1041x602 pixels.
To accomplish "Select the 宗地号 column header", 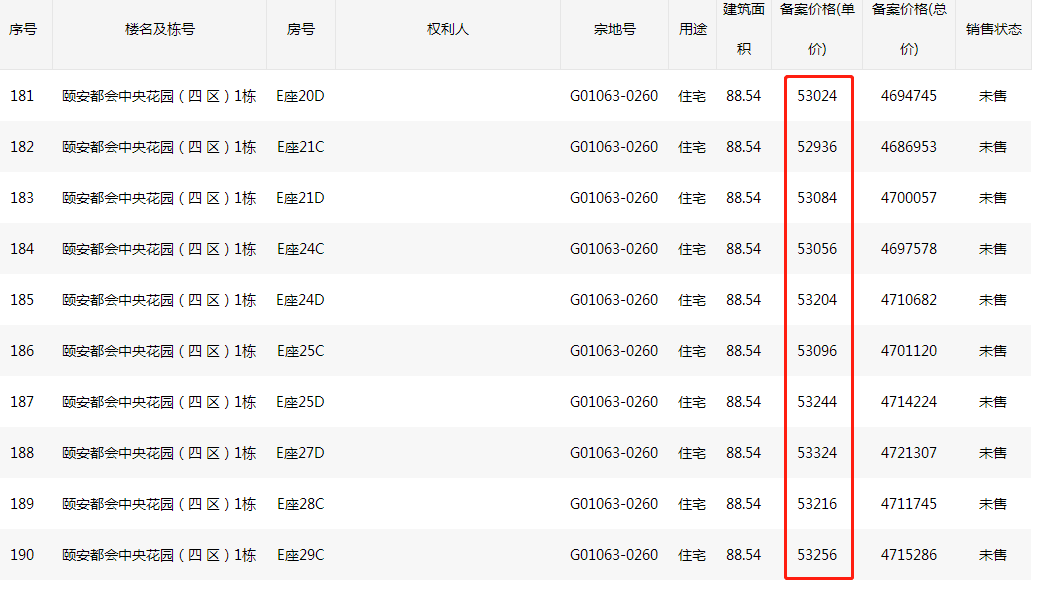I will (x=614, y=29).
